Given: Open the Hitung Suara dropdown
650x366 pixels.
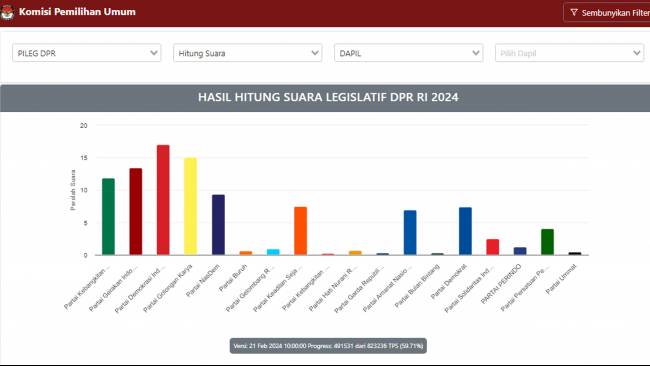Looking at the screenshot, I should pos(247,53).
